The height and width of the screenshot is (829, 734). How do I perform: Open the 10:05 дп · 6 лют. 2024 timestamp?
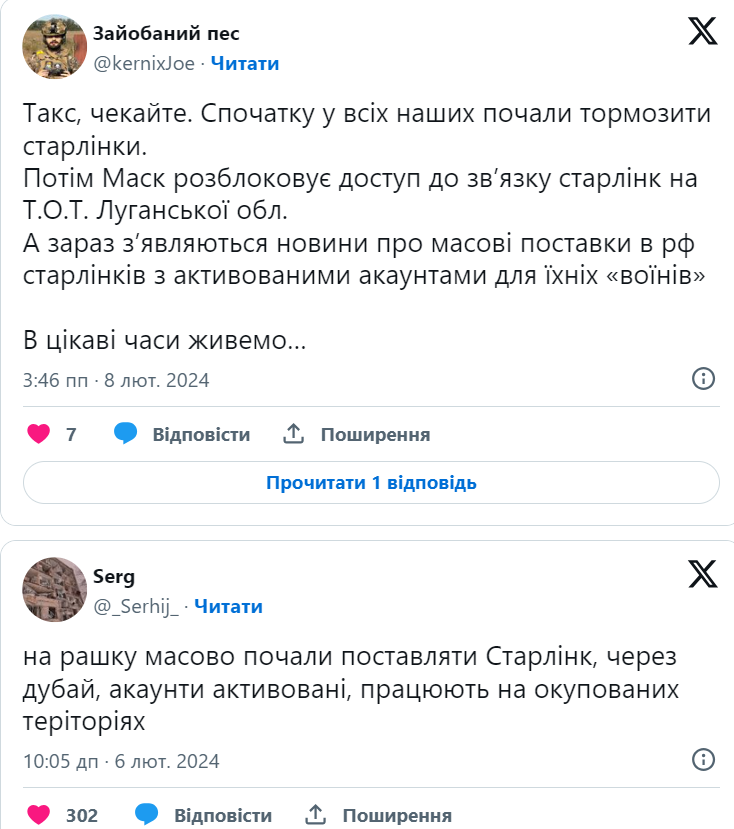coord(121,761)
